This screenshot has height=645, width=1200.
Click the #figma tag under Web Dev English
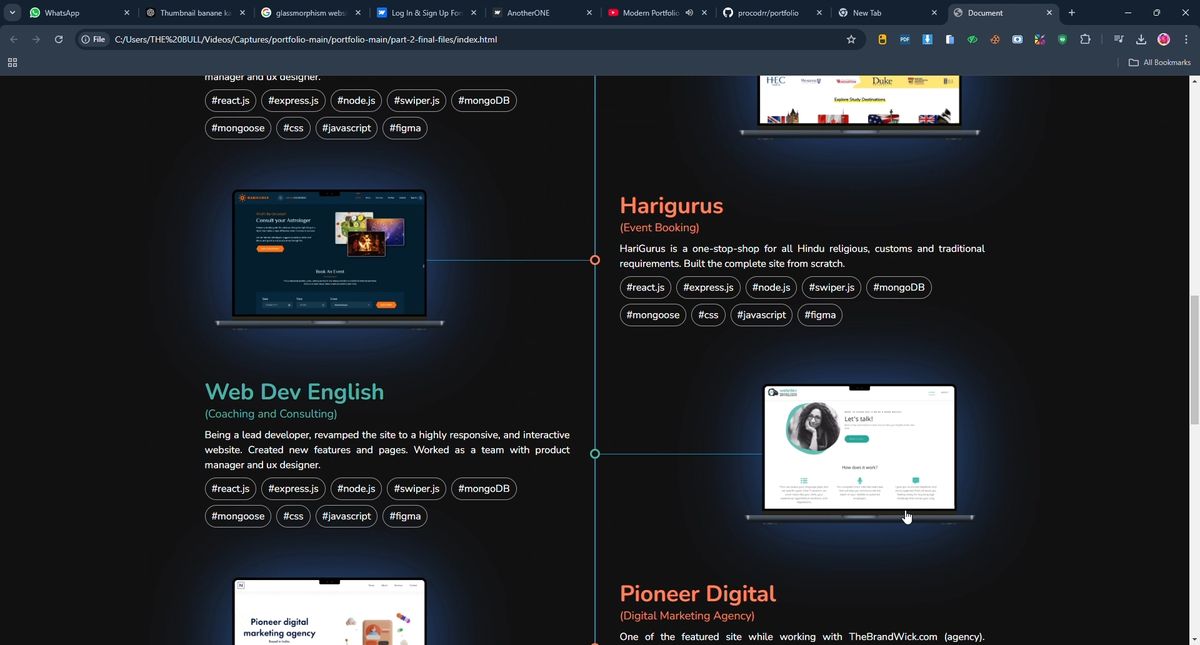click(405, 516)
